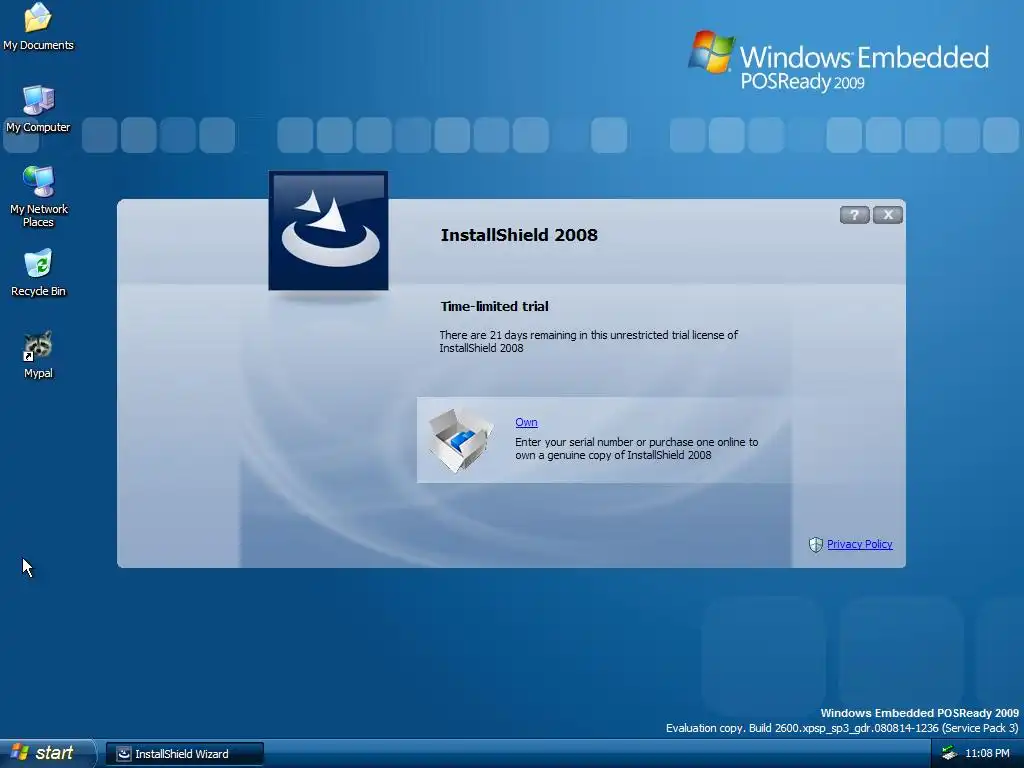Close the InstallShield 2008 trial dialog
The image size is (1024, 768).
click(x=888, y=215)
